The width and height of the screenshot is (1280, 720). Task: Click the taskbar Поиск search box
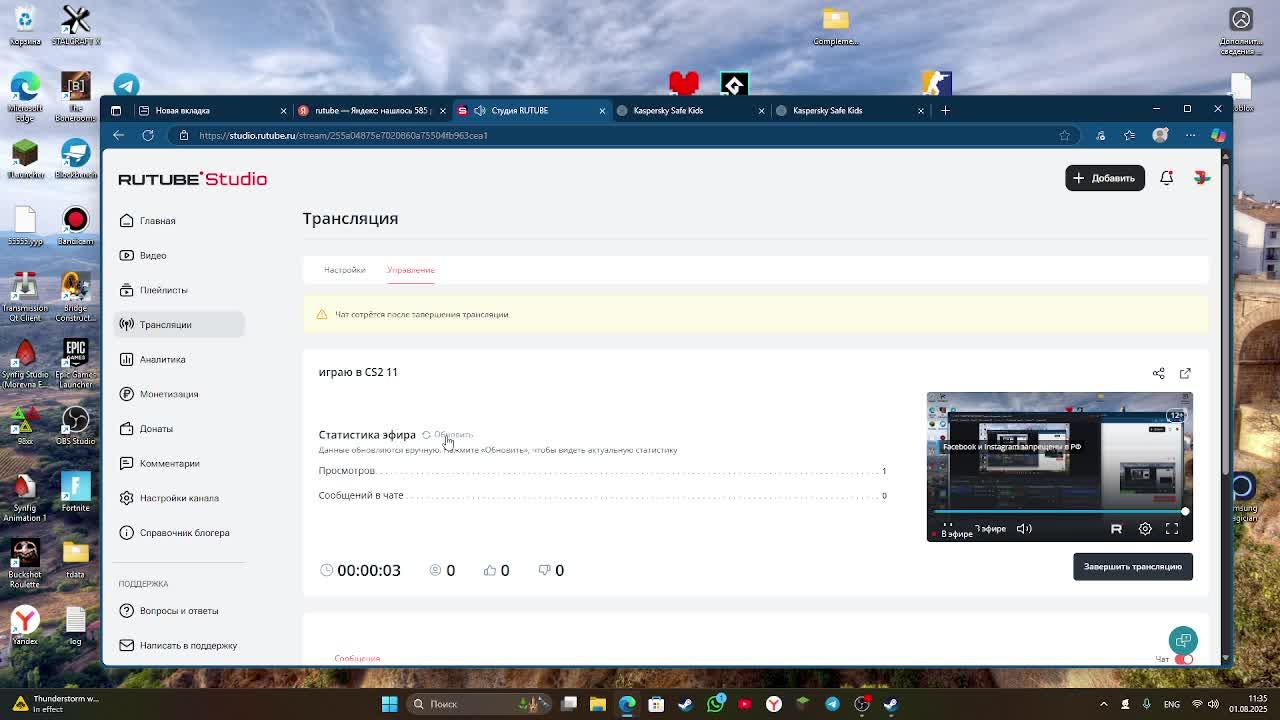[480, 704]
